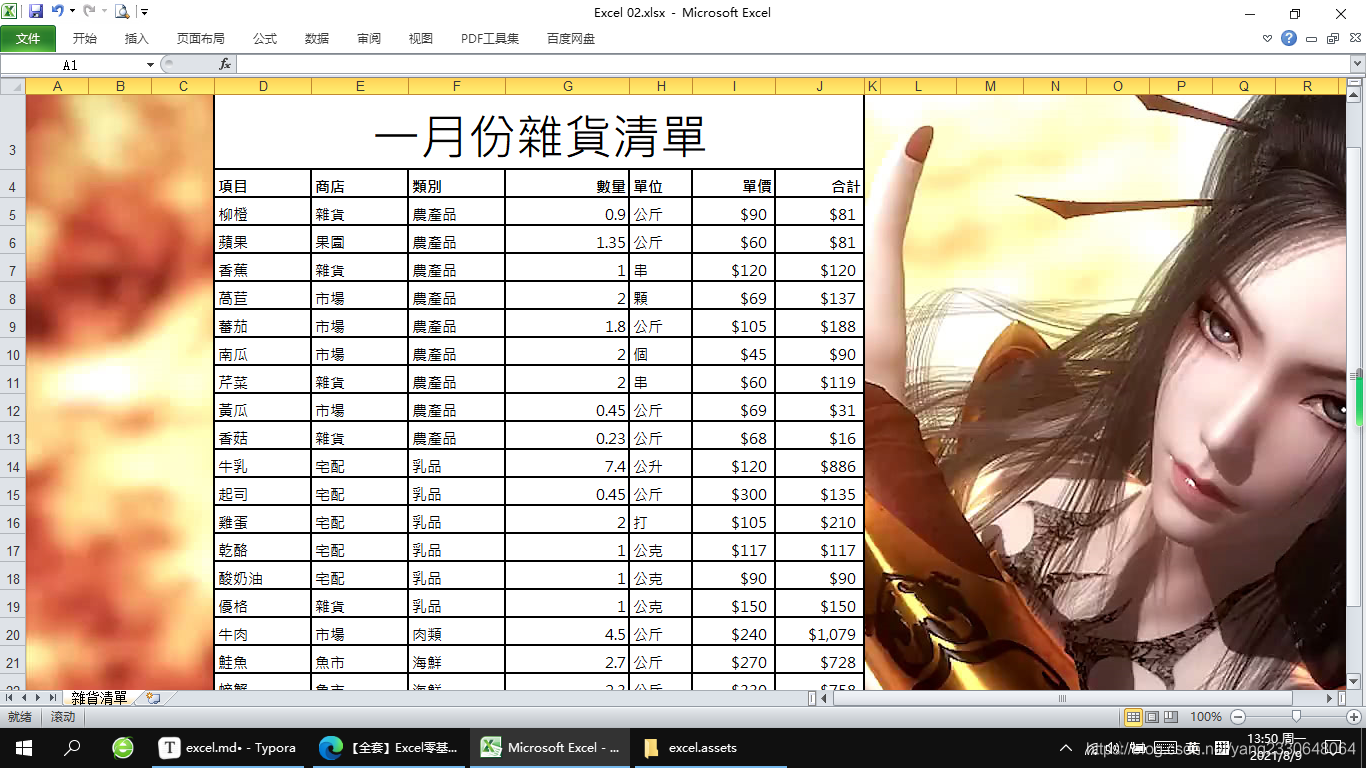Open the PDF工具集 ribbon tab
This screenshot has height=768, width=1366.
click(490, 39)
